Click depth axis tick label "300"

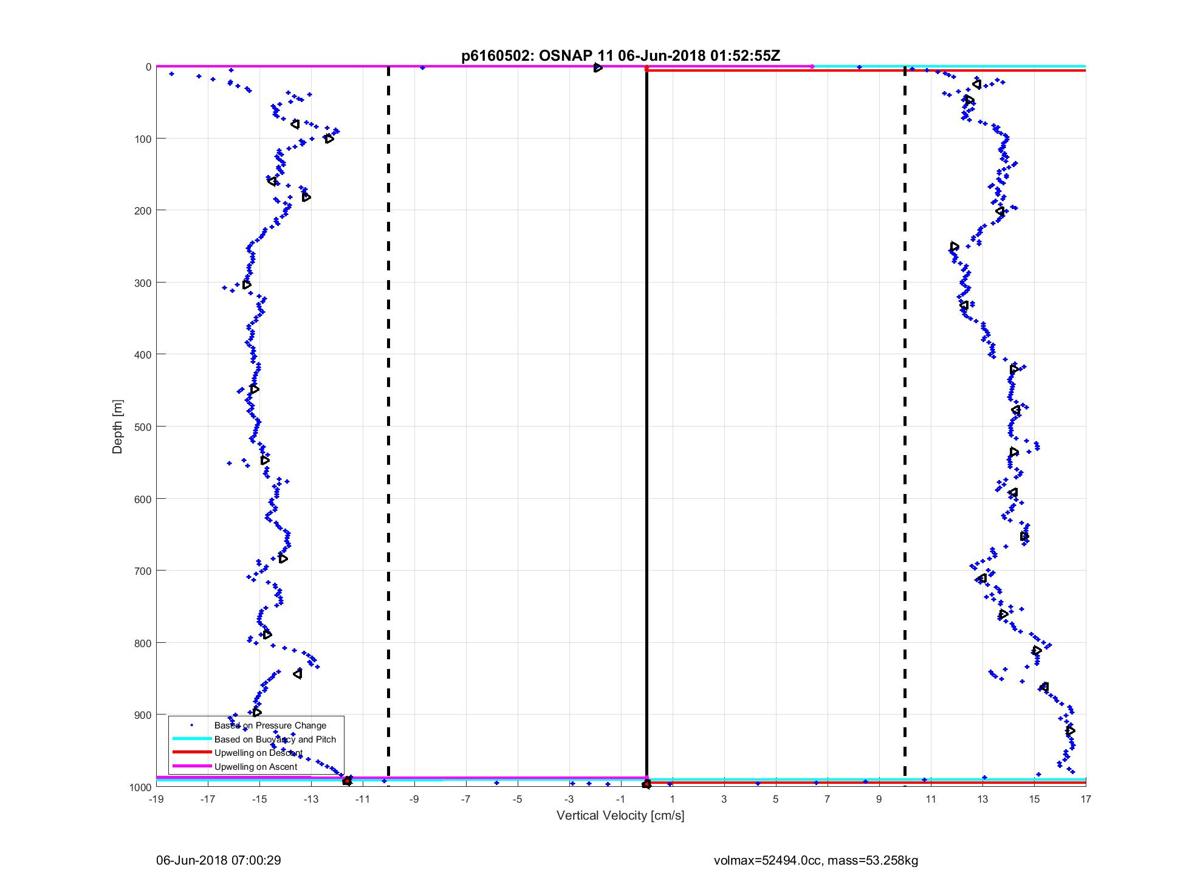[142, 283]
